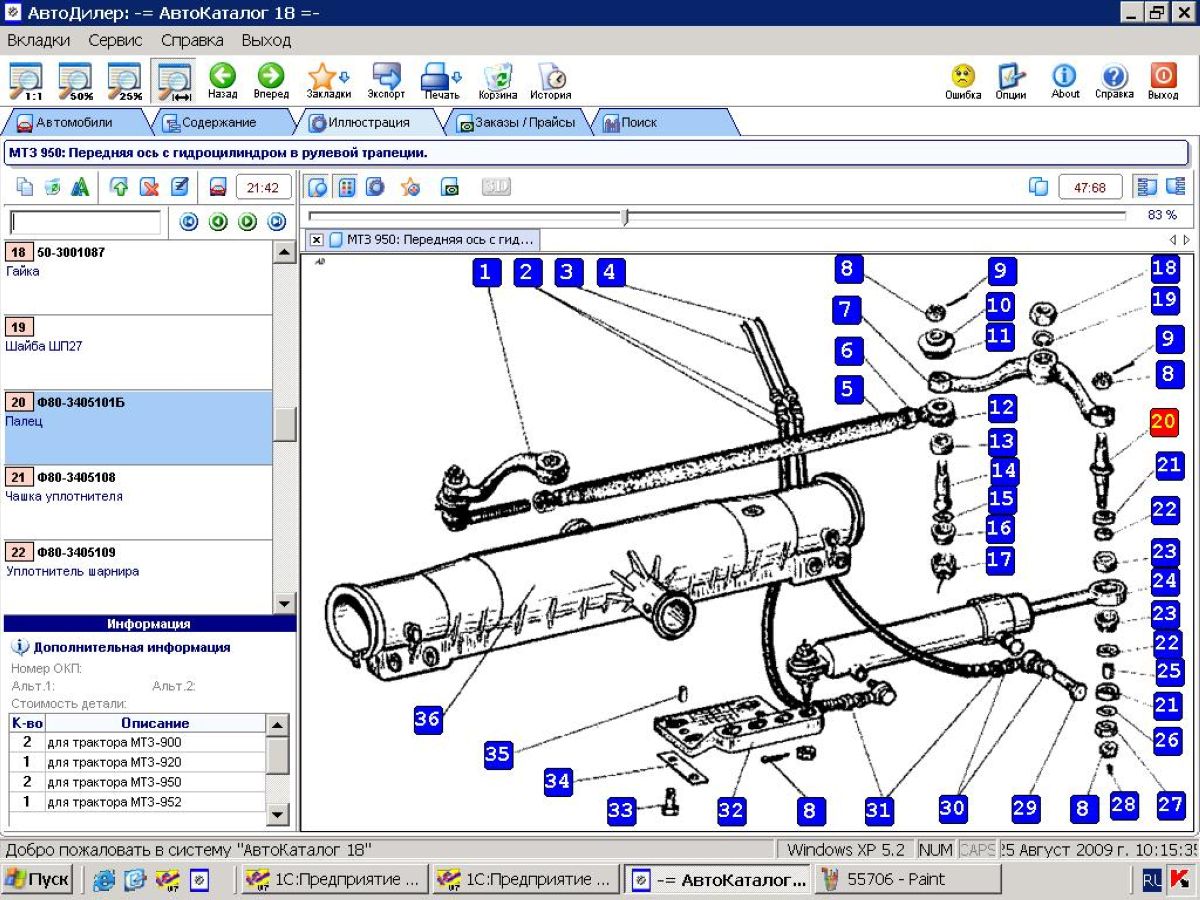Click the green up arrow icon in parts toolbar
Screen dimensions: 1200x900
coord(120,188)
